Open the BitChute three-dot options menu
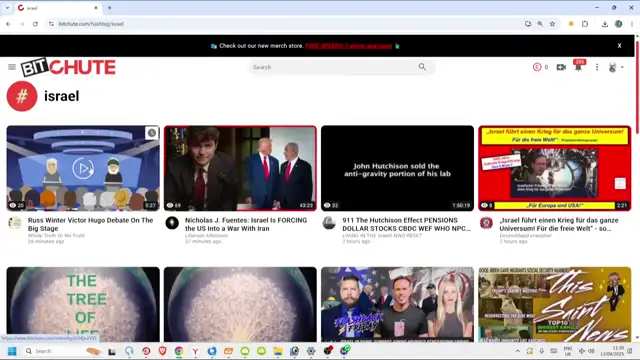The width and height of the screenshot is (640, 360). (x=597, y=67)
